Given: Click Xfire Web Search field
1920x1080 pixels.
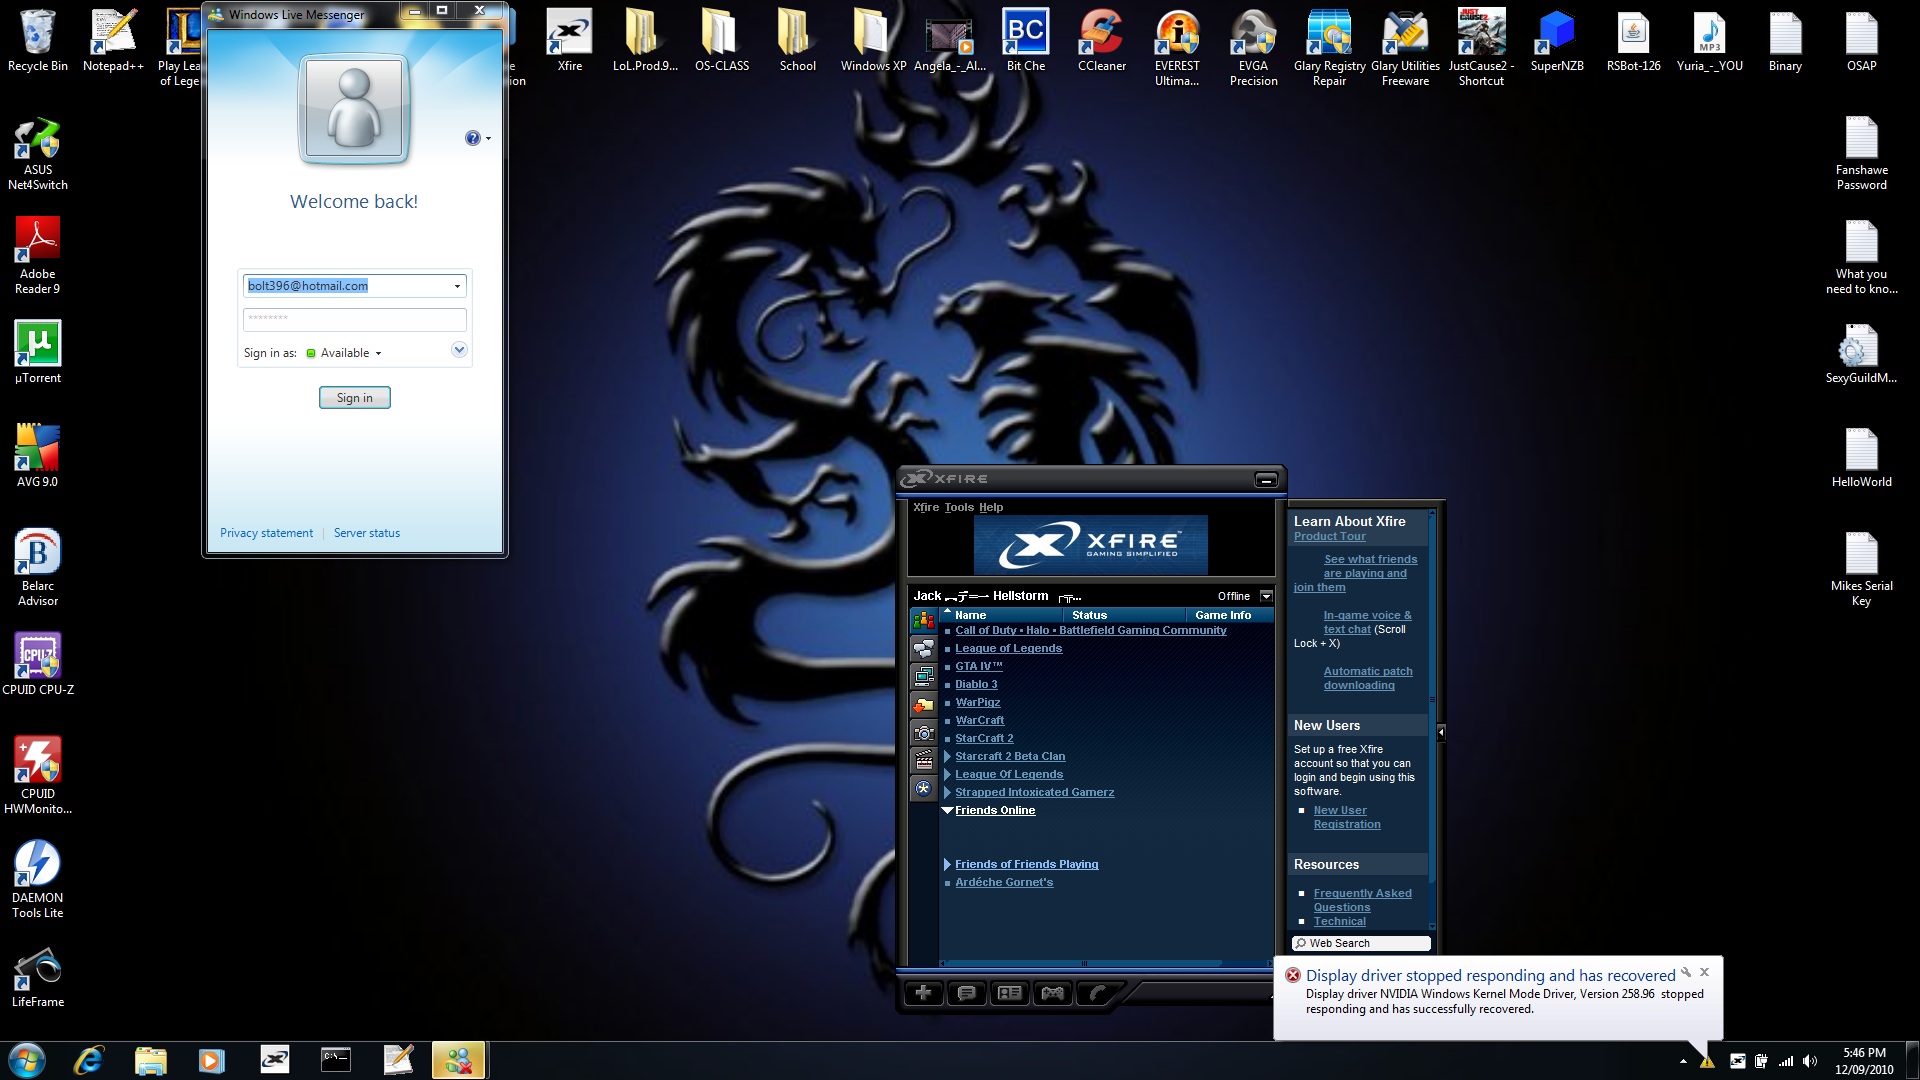Looking at the screenshot, I should click(1361, 943).
